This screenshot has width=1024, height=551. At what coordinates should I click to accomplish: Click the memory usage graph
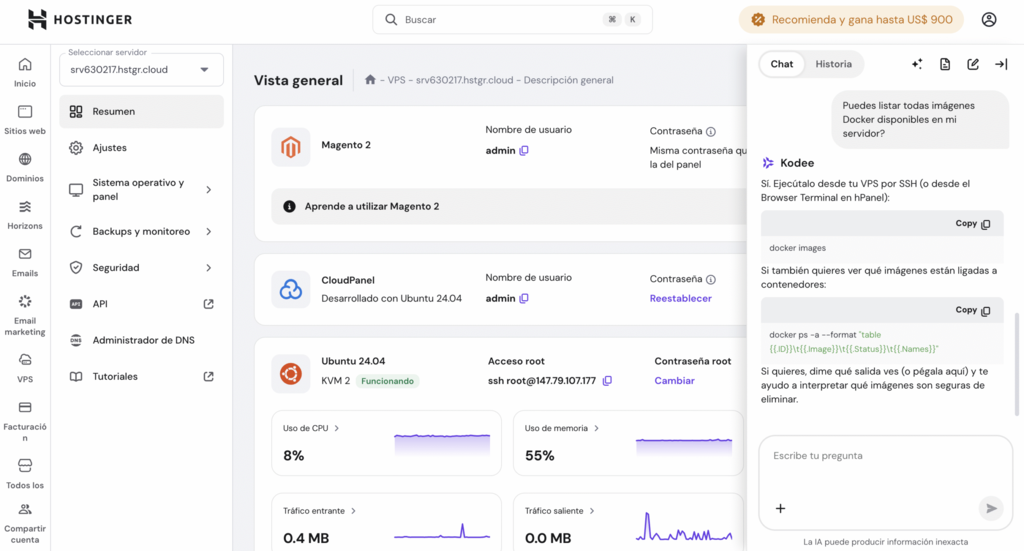coord(684,447)
